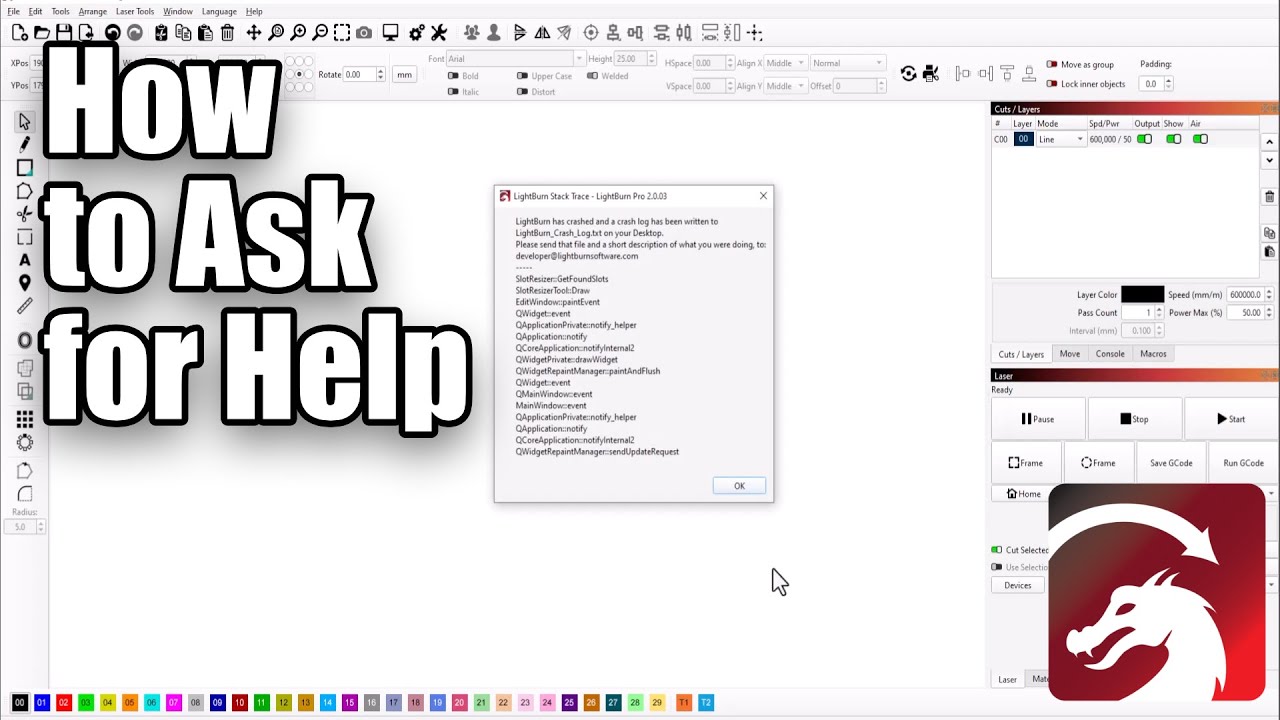Image resolution: width=1280 pixels, height=720 pixels.
Task: Click OK in the Stack Trace dialog
Action: (x=739, y=486)
